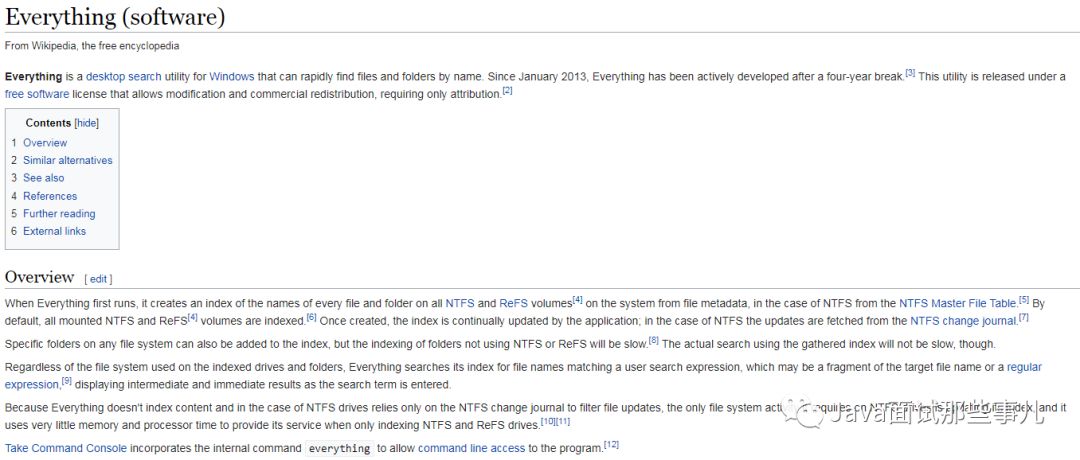Open the 'Windows' link in intro
This screenshot has height=460, width=1080.
point(231,76)
